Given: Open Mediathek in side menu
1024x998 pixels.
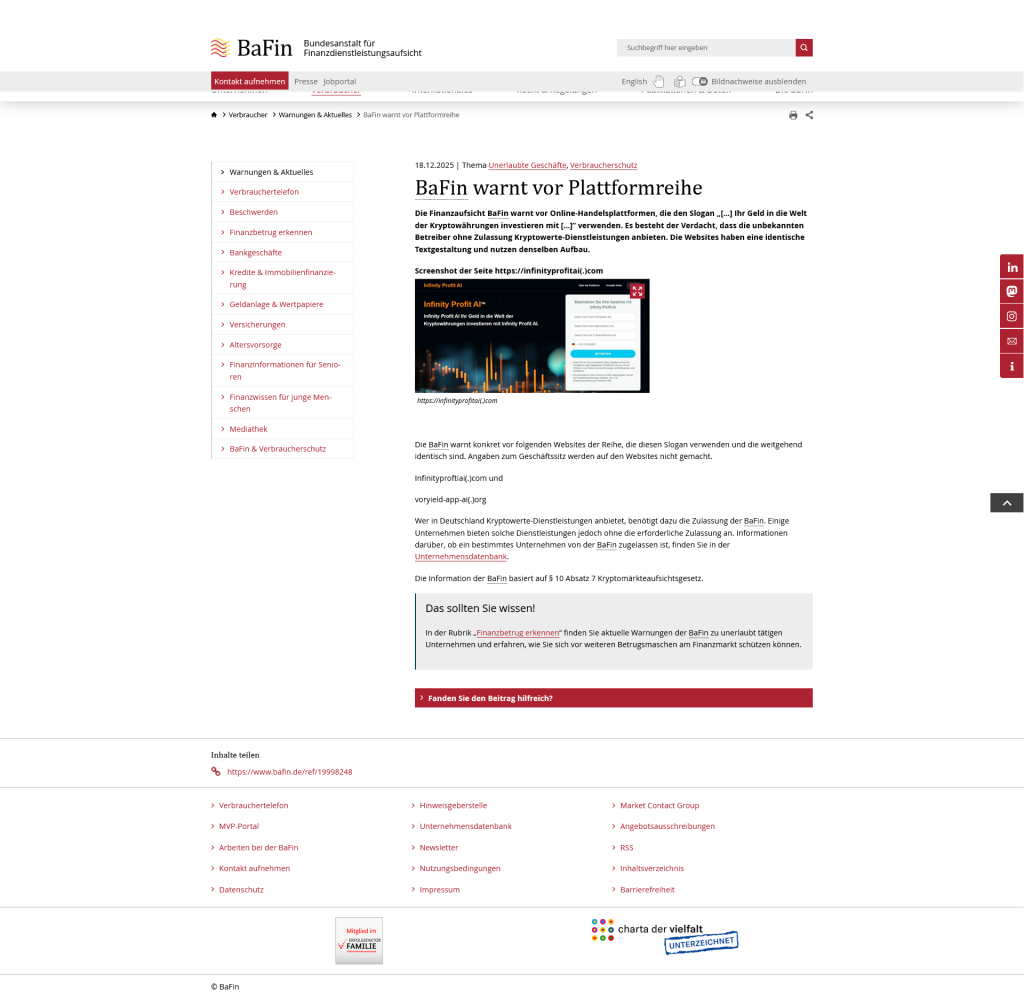Looking at the screenshot, I should [x=248, y=428].
